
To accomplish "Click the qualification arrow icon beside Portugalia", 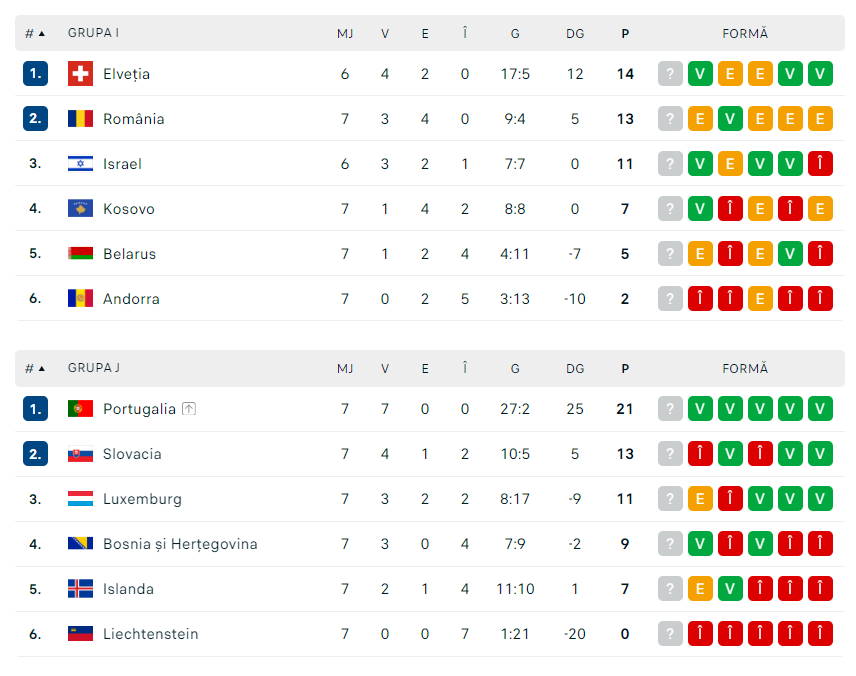I will pos(188,408).
